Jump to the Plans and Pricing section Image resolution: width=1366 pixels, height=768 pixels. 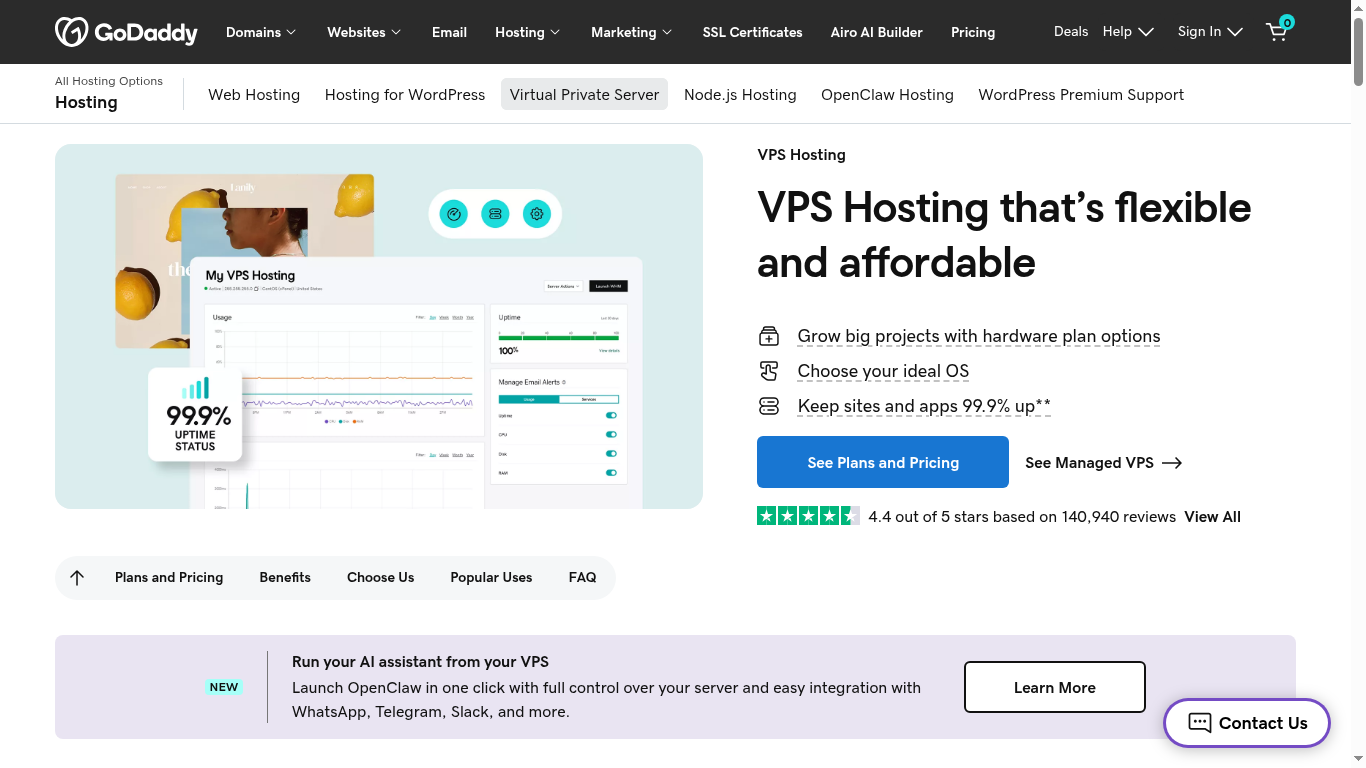[169, 577]
